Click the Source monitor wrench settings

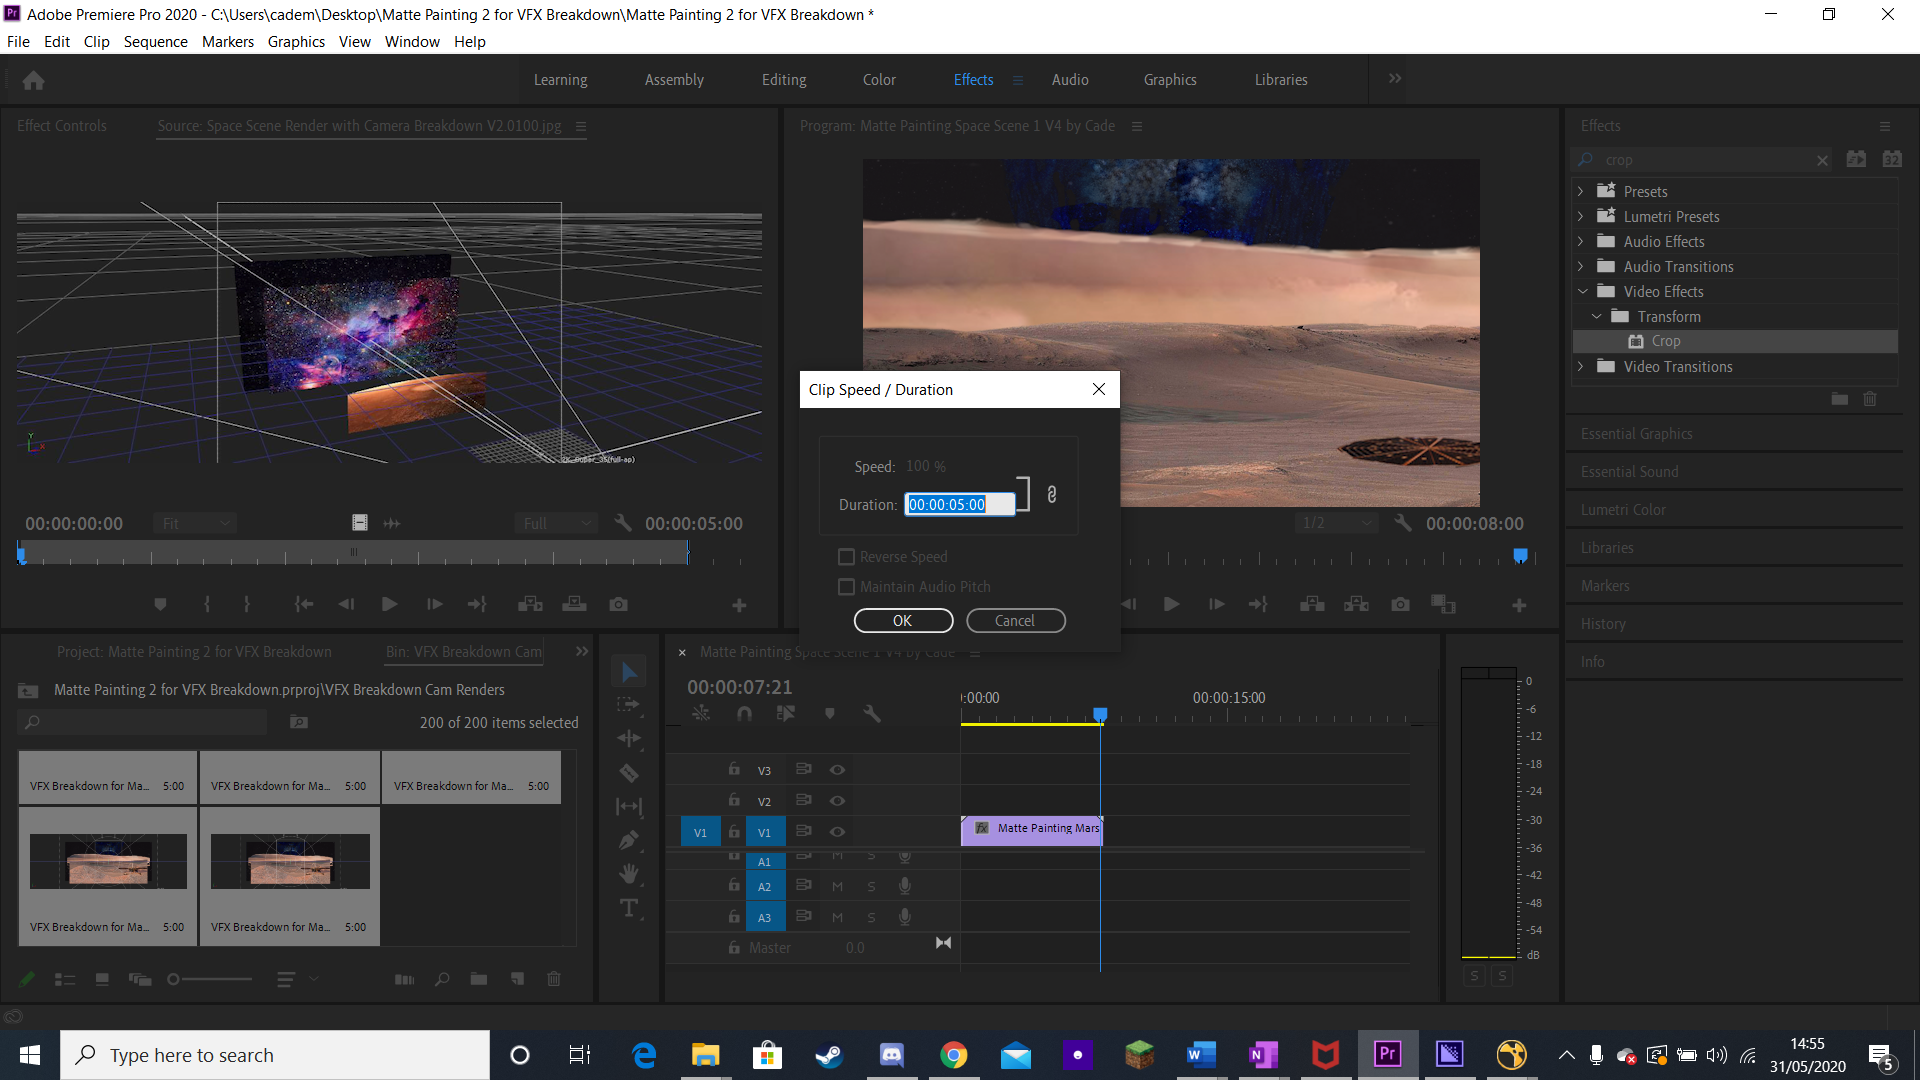[x=623, y=523]
